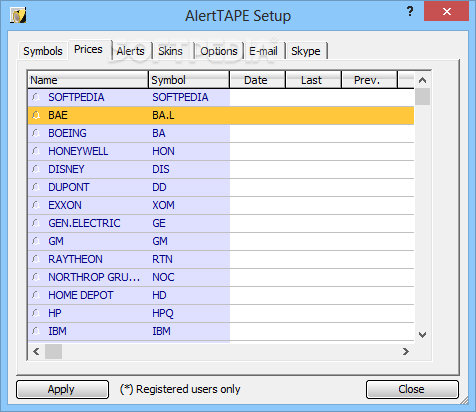Open help with the question mark button
Screen dimensions: 476x412
(410, 12)
